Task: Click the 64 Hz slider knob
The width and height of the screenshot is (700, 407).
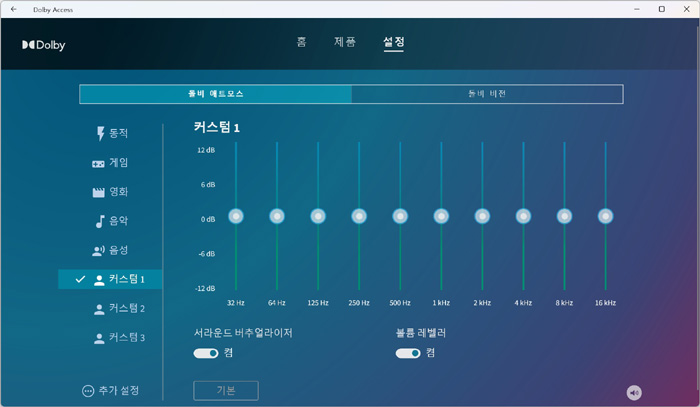Action: pyautogui.click(x=277, y=216)
